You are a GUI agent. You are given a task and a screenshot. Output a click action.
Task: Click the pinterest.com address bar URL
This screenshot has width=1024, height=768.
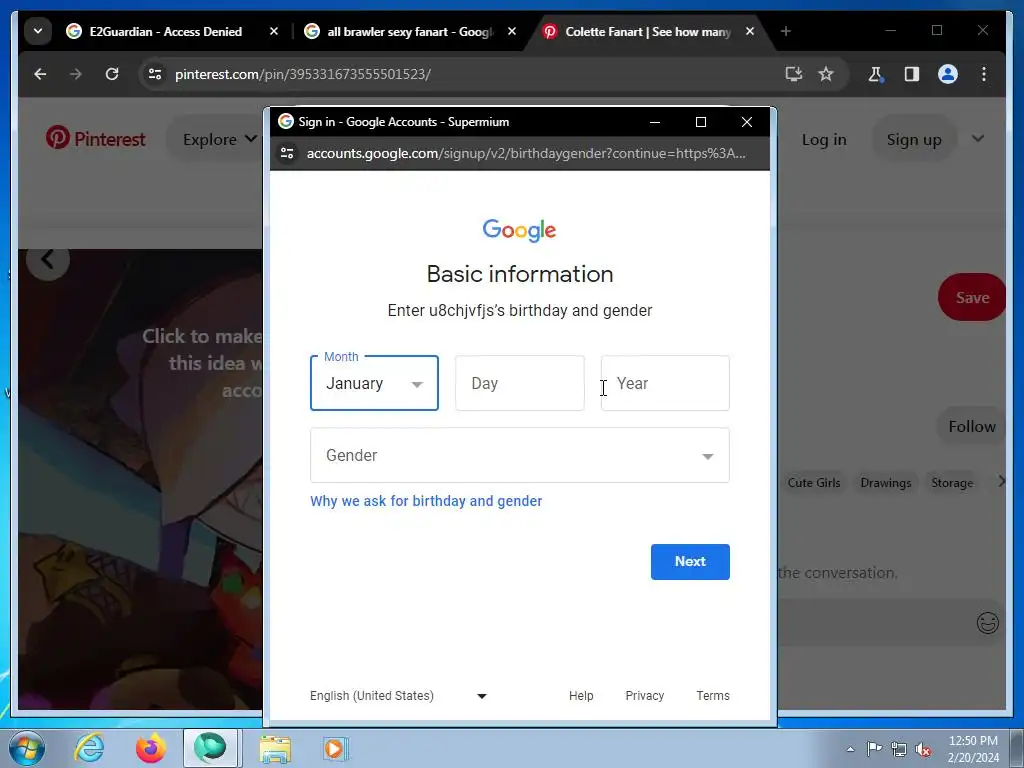[302, 74]
